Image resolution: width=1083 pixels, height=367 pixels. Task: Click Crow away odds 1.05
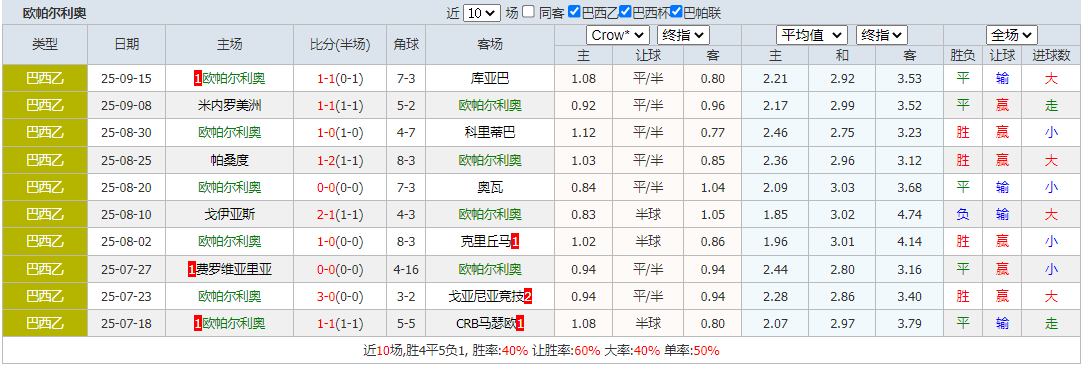click(x=713, y=214)
